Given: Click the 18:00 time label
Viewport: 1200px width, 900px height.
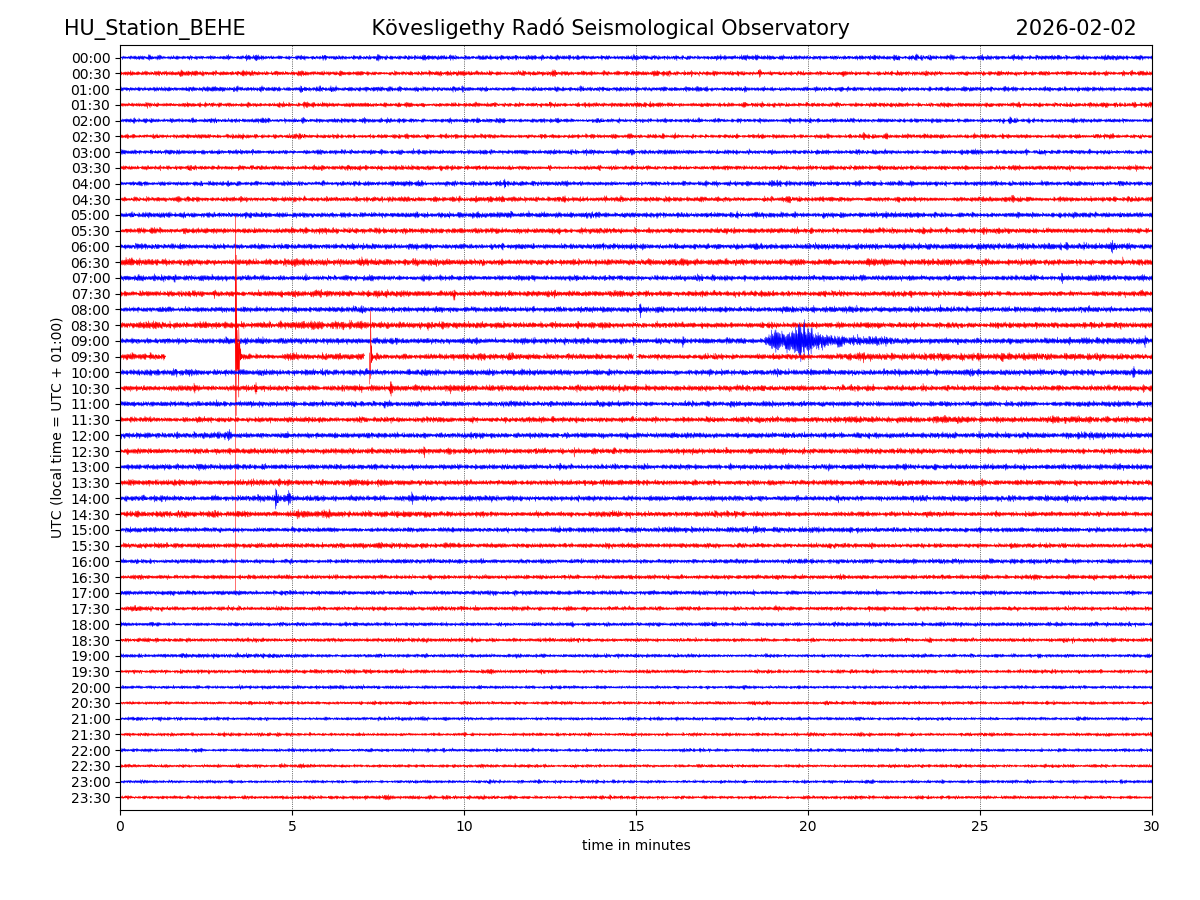Looking at the screenshot, I should coord(90,625).
